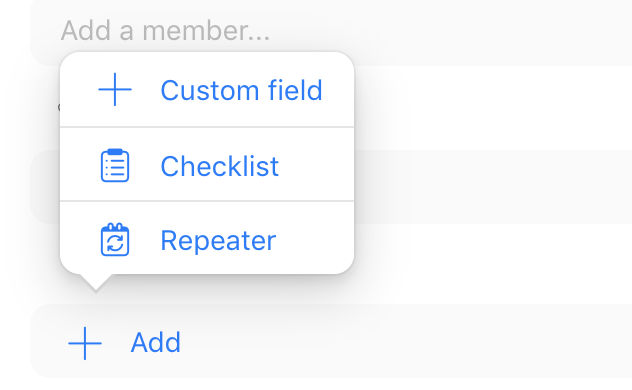632x390 pixels.
Task: Click the popup's pointer arrow above Add
Action: pos(96,283)
